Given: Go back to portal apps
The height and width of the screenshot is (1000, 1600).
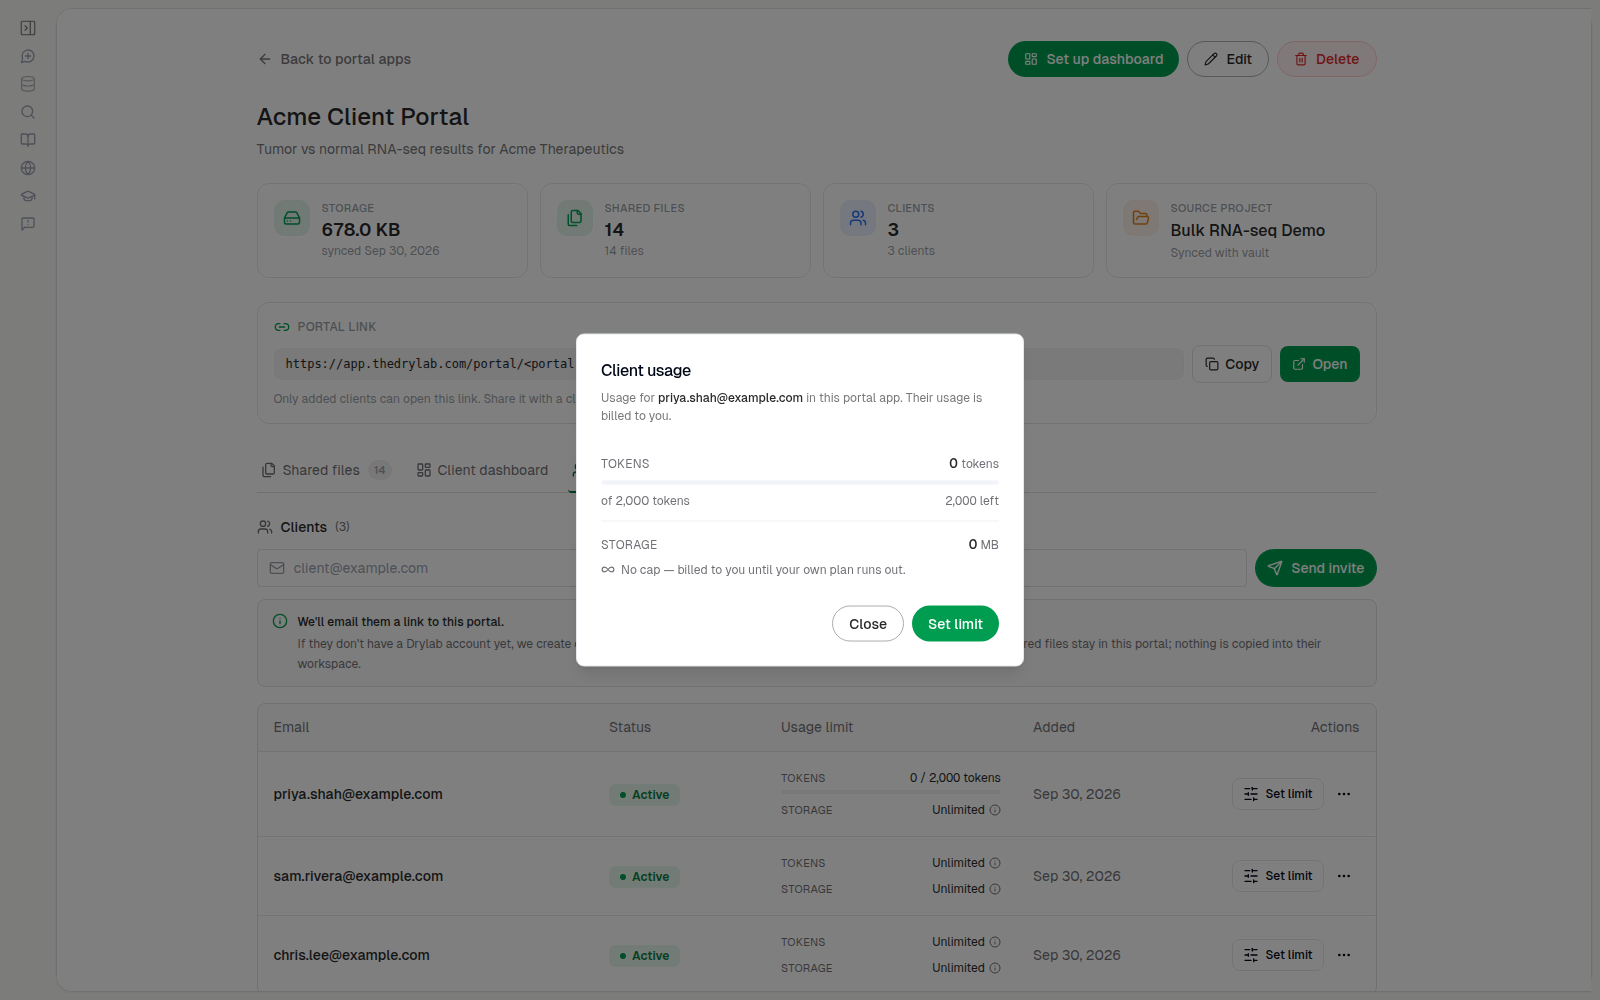Looking at the screenshot, I should point(334,59).
